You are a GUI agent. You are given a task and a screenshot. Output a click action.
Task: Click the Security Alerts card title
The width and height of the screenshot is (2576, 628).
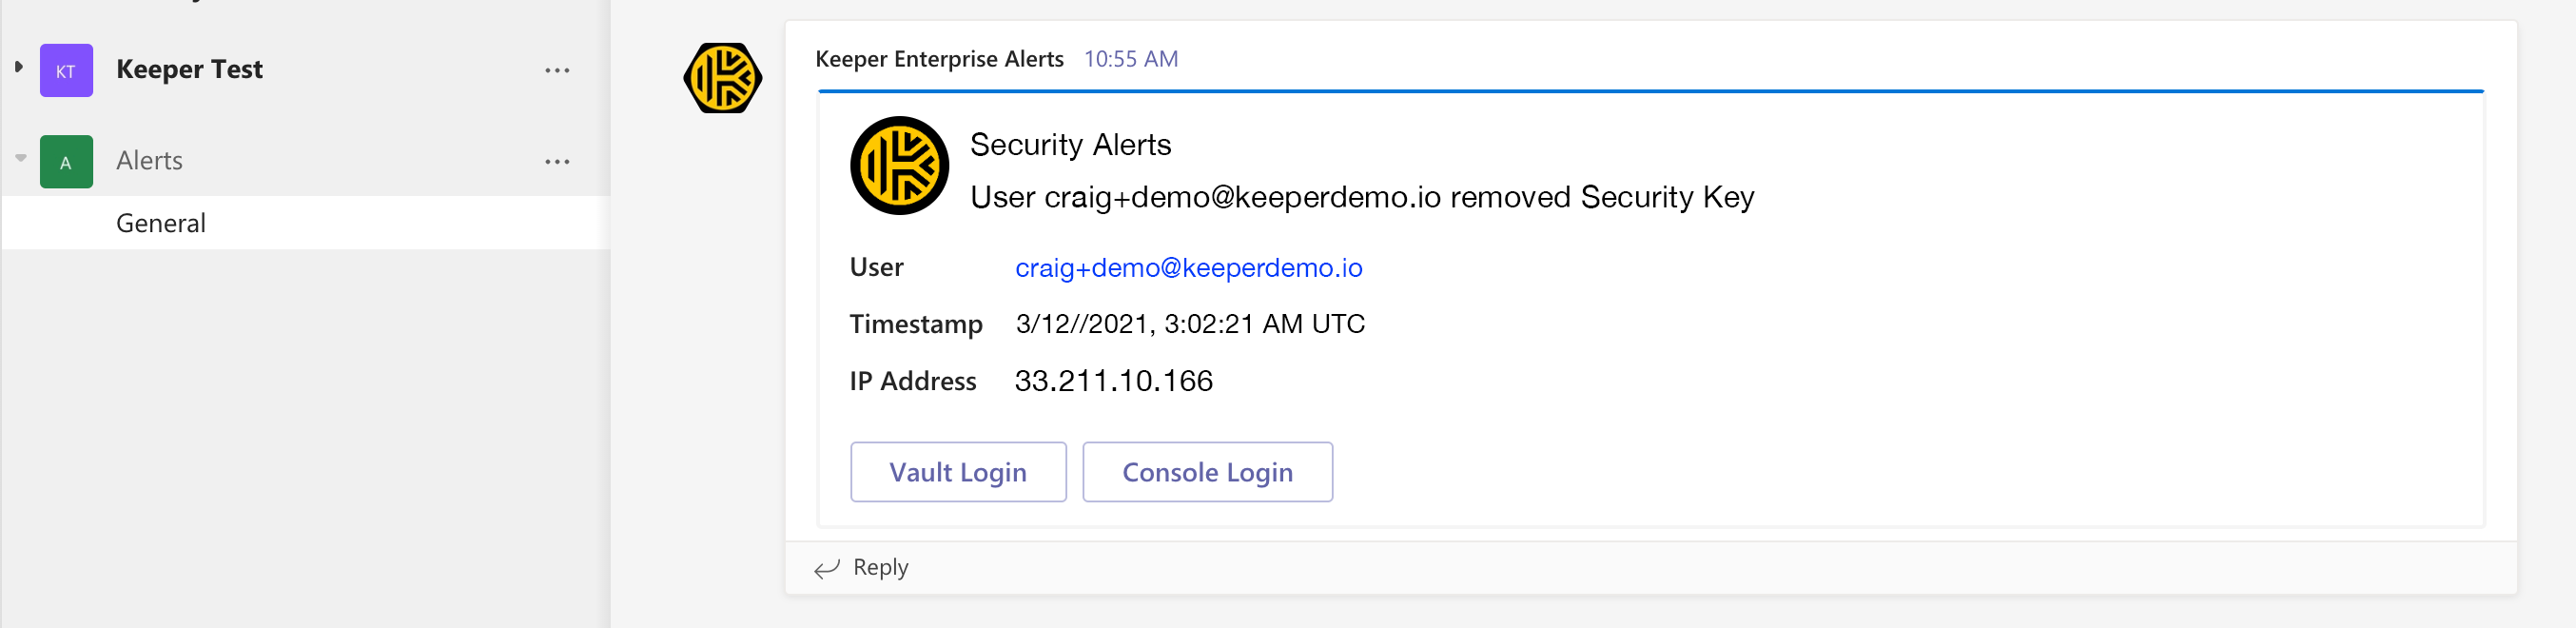pyautogui.click(x=1070, y=145)
